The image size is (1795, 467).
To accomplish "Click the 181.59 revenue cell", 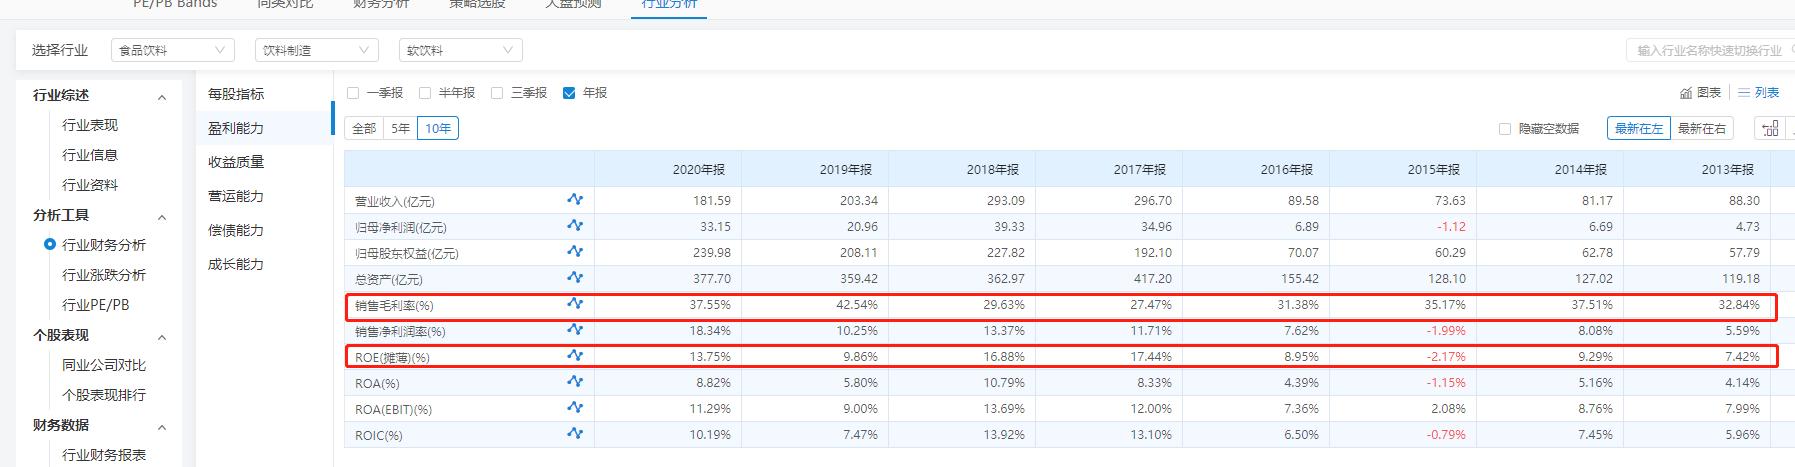I will 712,201.
